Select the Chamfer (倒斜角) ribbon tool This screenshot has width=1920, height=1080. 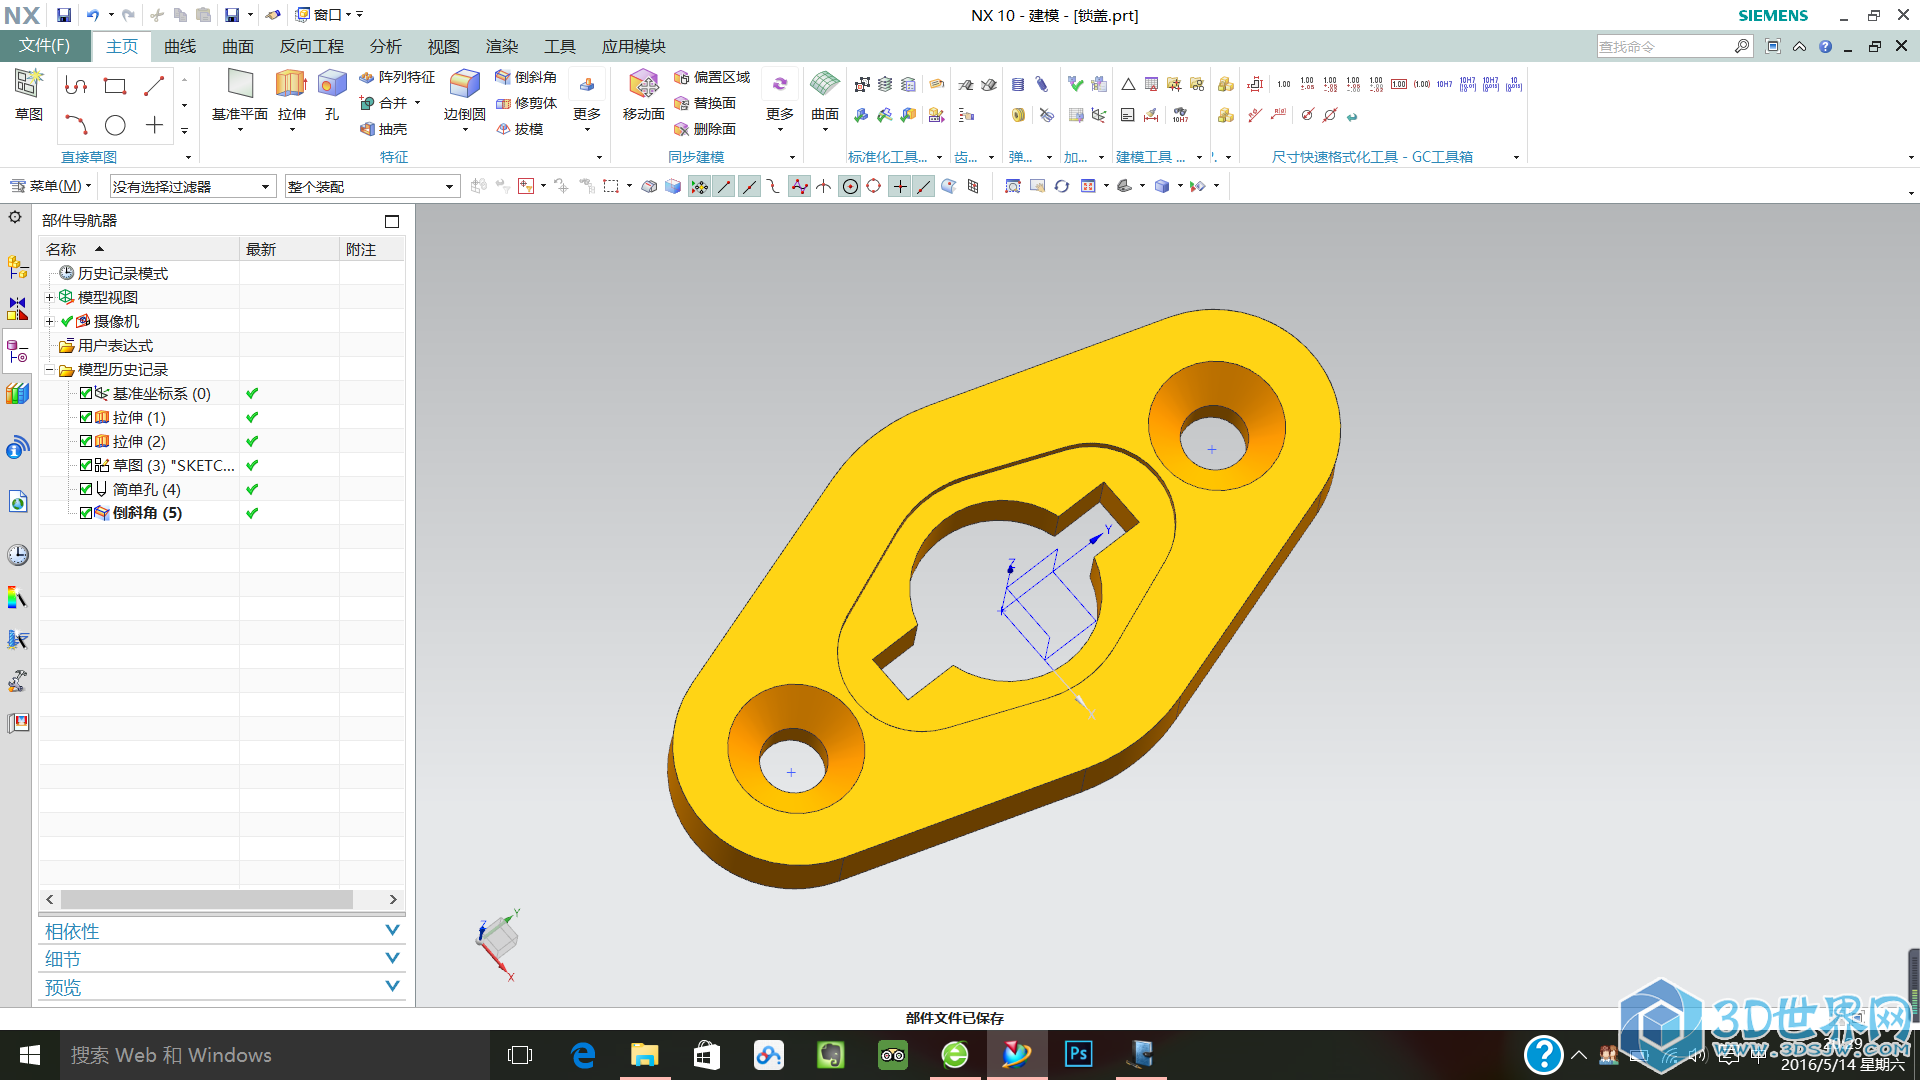pos(526,77)
